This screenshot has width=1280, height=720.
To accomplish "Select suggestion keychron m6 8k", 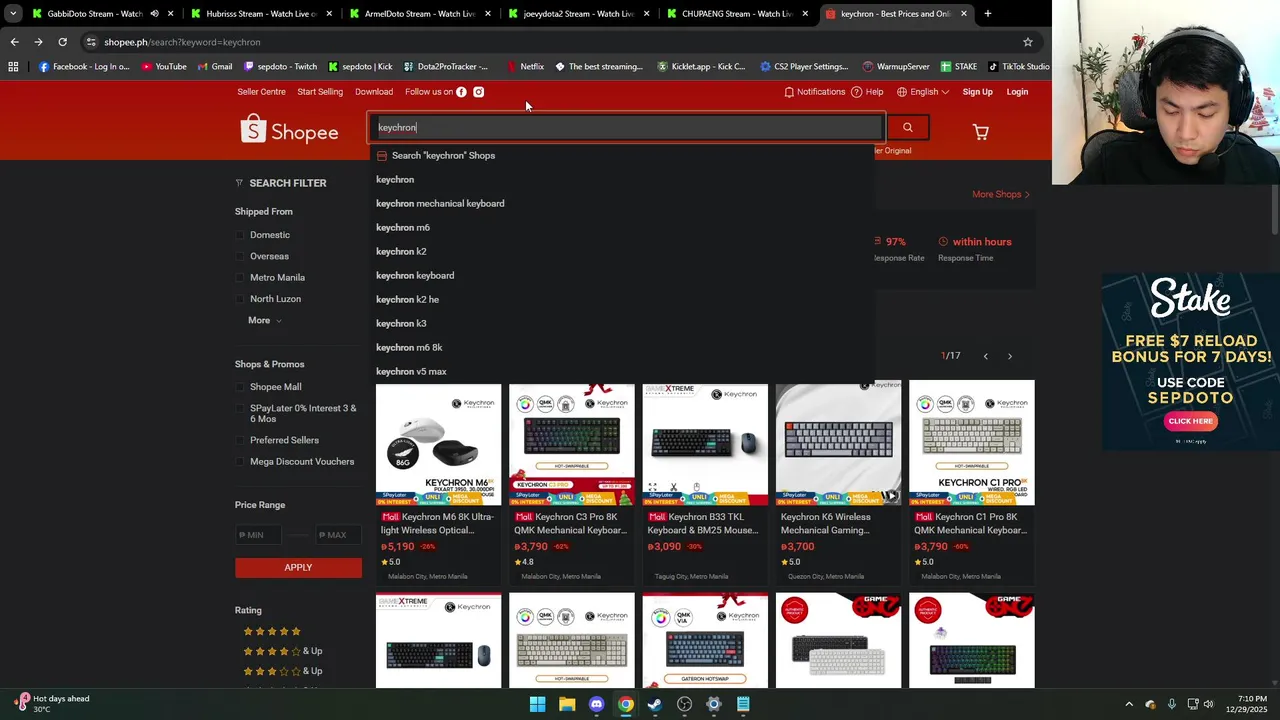I will click(x=621, y=347).
